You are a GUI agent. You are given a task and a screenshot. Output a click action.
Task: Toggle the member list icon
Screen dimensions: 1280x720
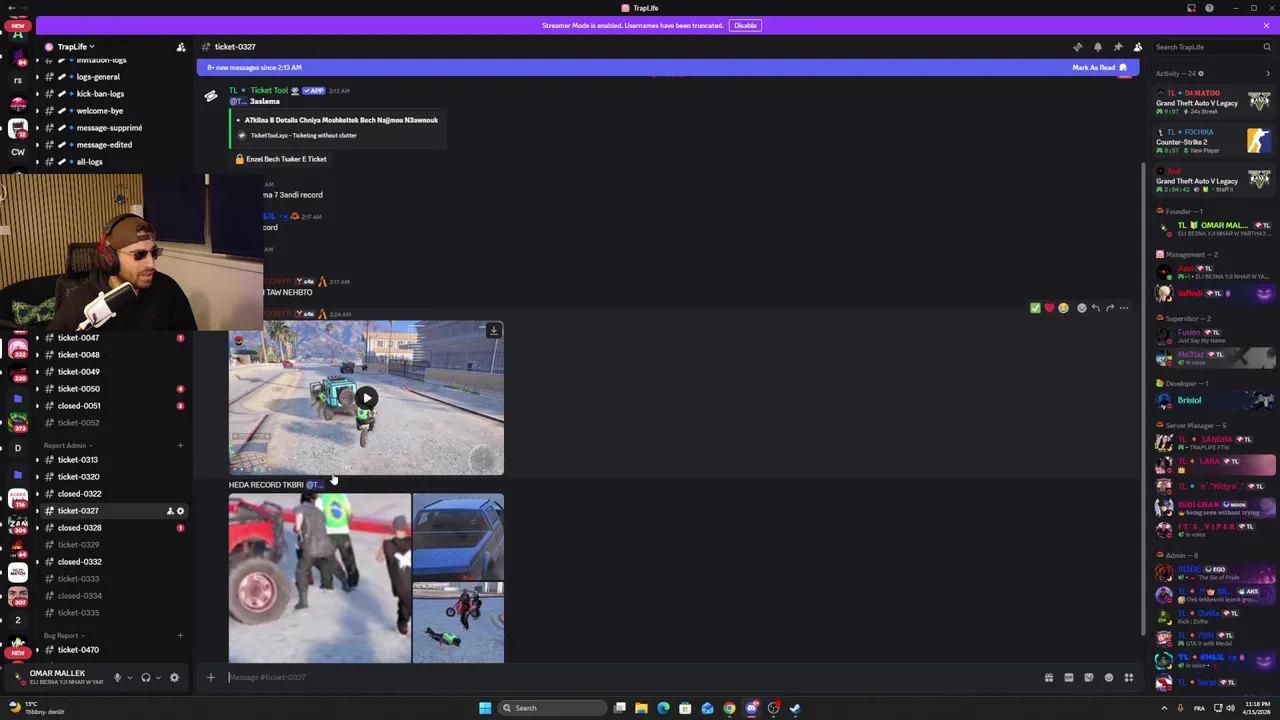tap(1138, 47)
